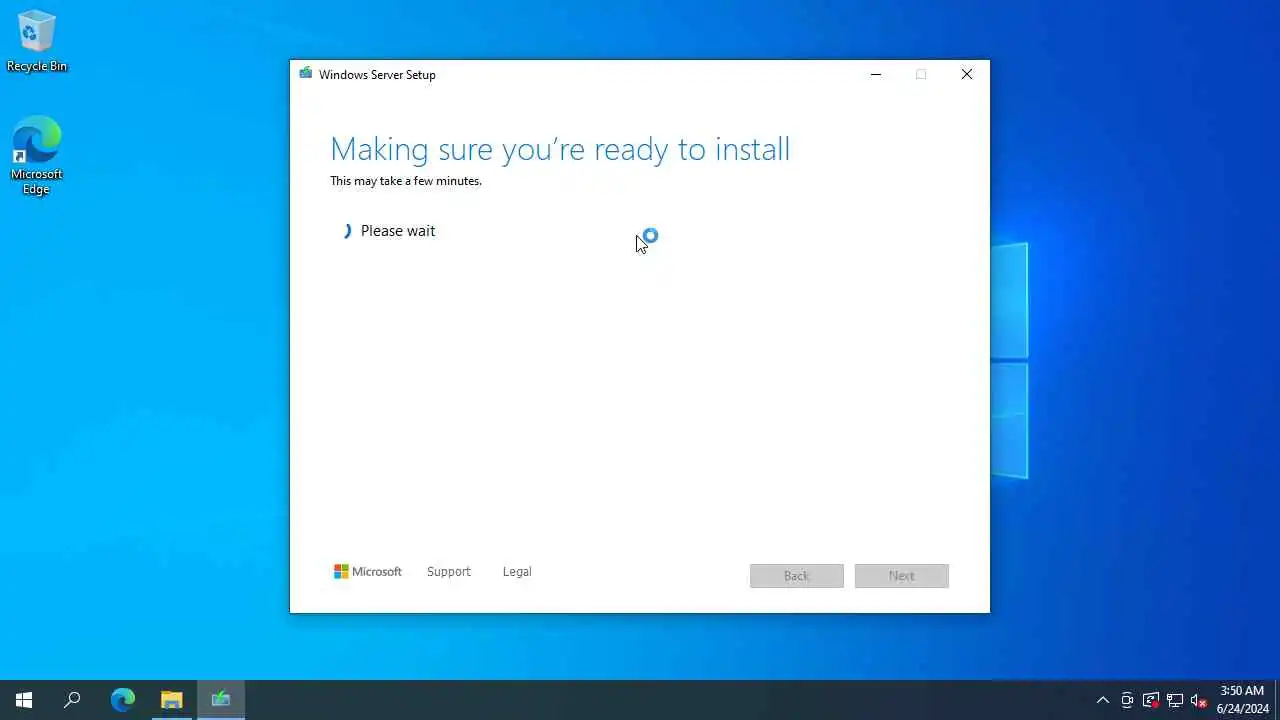Select the Windows Server Setup taskbar button
This screenshot has height=720, width=1280.
[x=221, y=700]
